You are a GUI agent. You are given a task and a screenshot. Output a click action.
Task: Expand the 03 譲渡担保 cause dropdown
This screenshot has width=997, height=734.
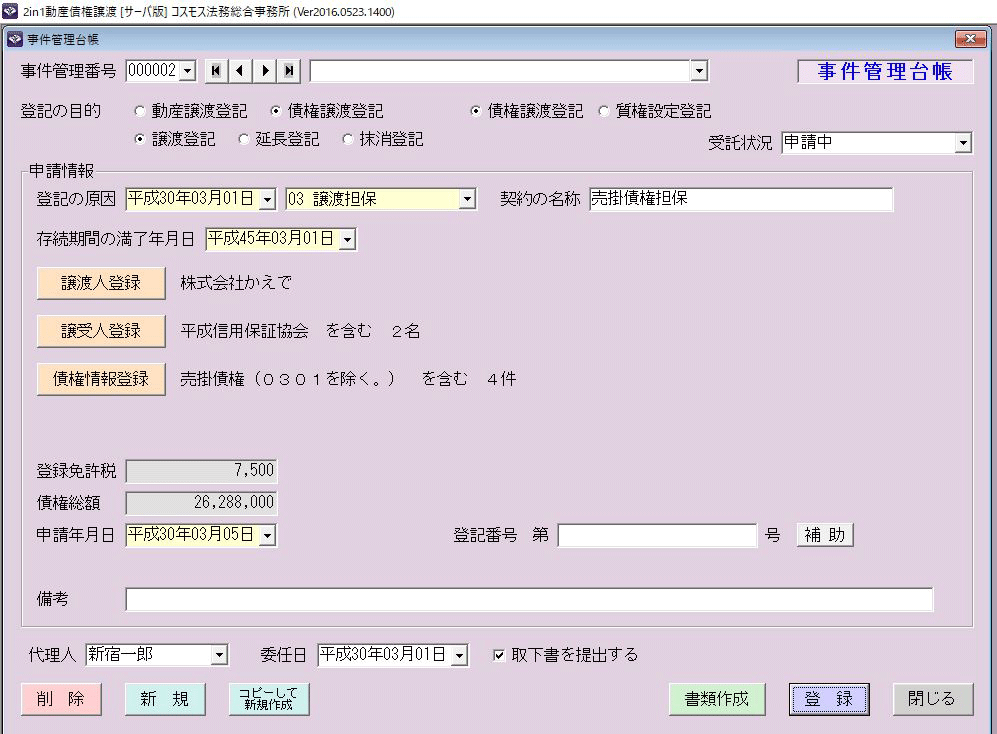pyautogui.click(x=466, y=199)
